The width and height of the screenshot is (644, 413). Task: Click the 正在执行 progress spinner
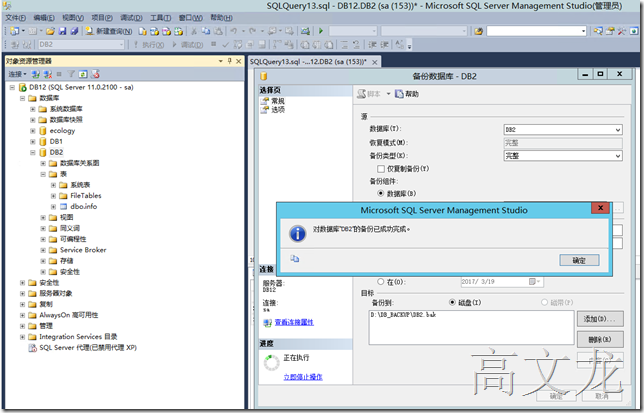[x=271, y=363]
